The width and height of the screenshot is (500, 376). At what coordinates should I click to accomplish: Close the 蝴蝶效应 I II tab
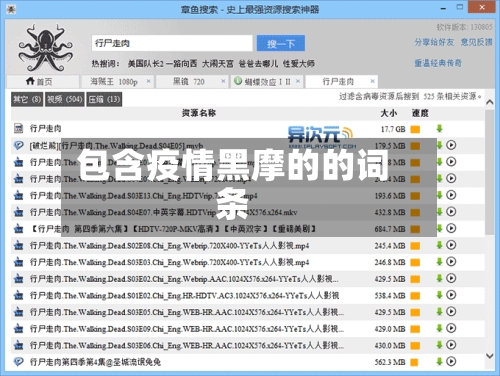pos(298,81)
